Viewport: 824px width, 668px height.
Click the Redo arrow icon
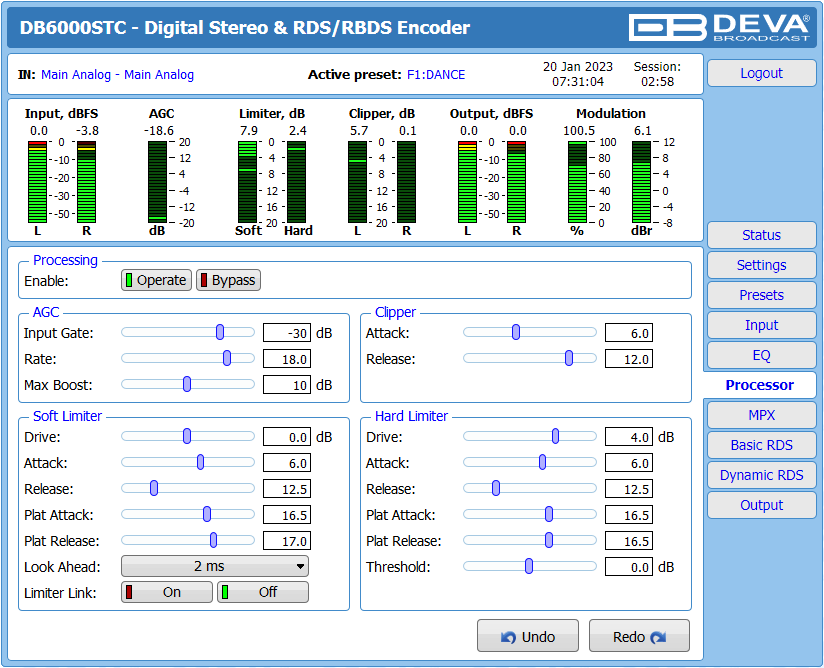pos(658,637)
